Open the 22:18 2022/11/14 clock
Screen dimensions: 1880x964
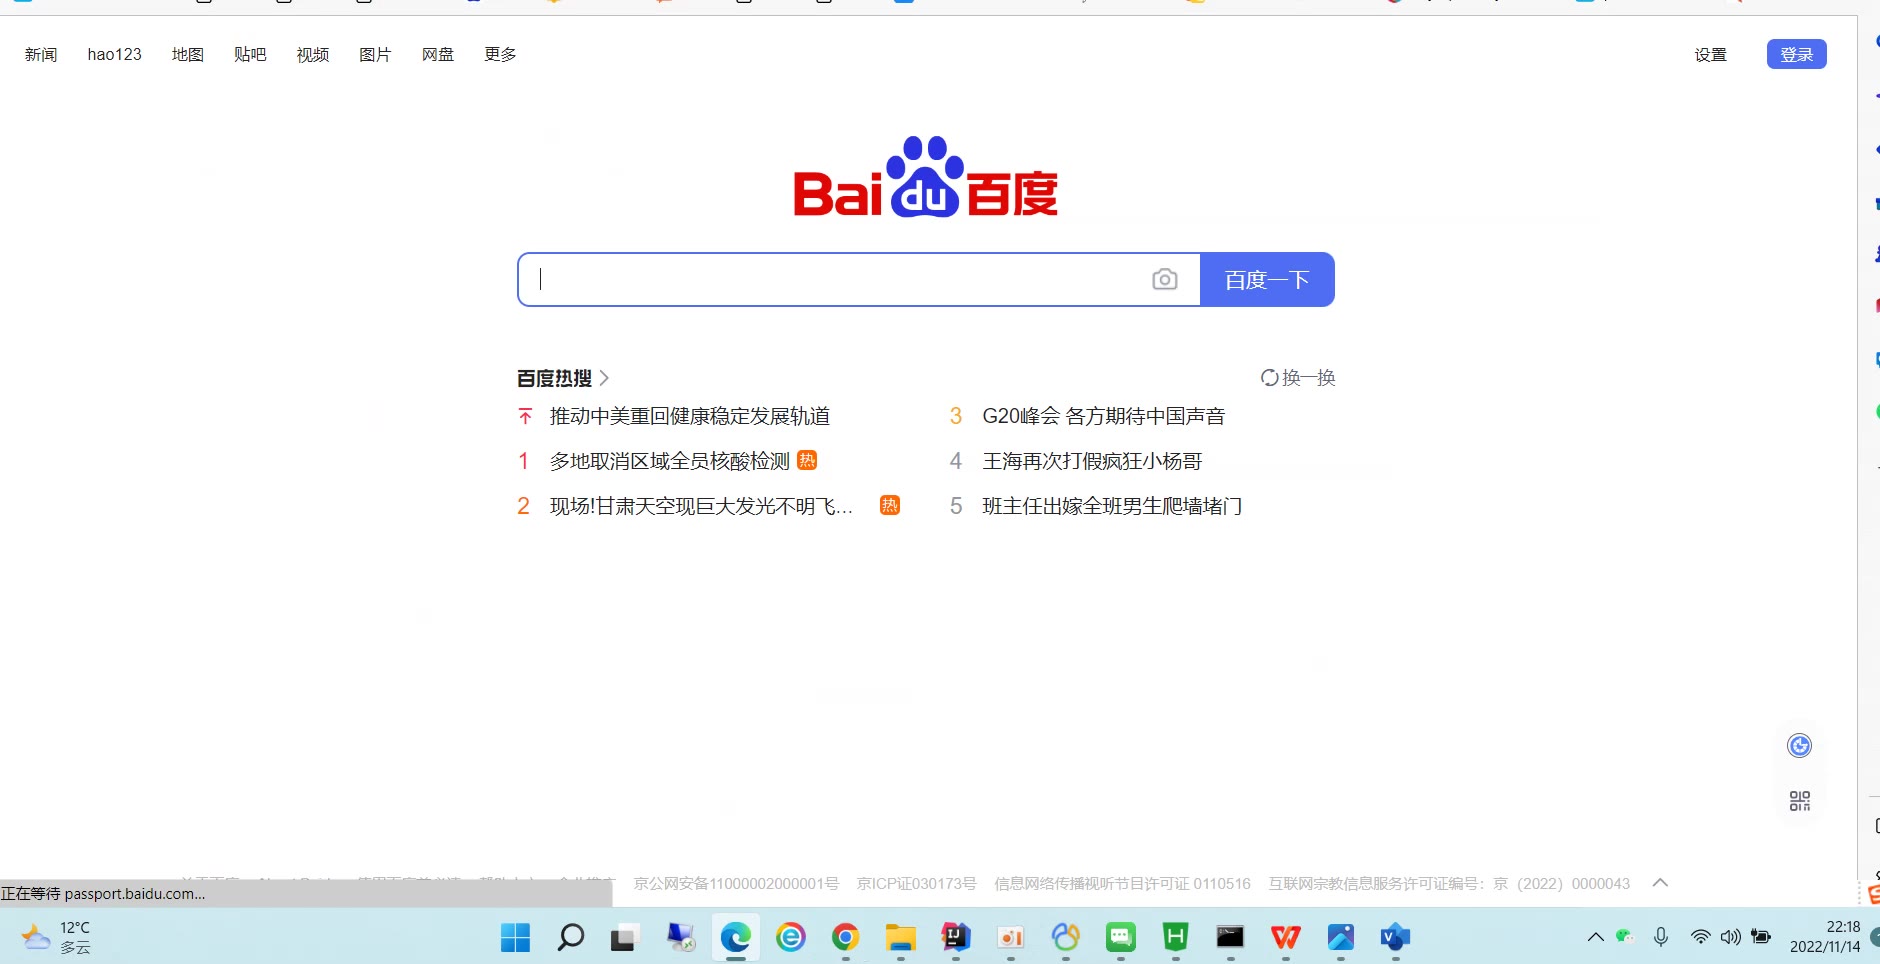click(1825, 937)
